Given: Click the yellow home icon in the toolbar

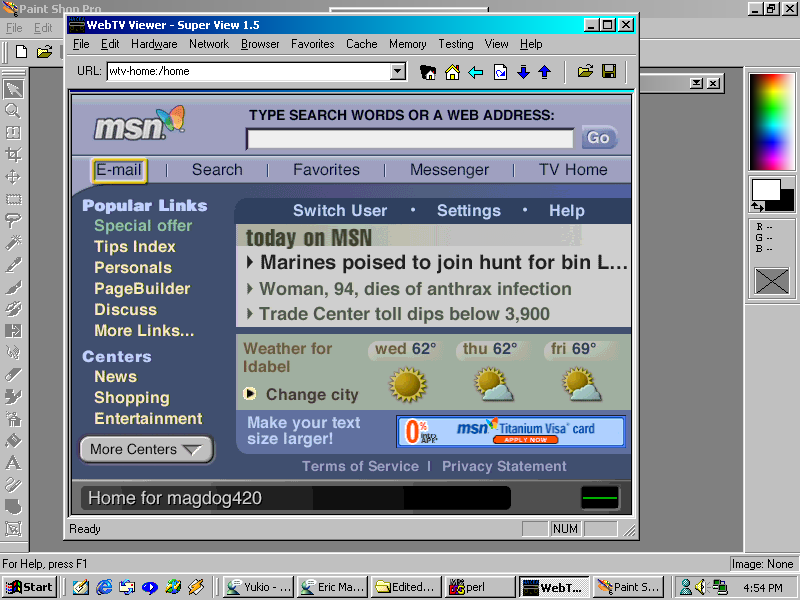Looking at the screenshot, I should pyautogui.click(x=452, y=72).
